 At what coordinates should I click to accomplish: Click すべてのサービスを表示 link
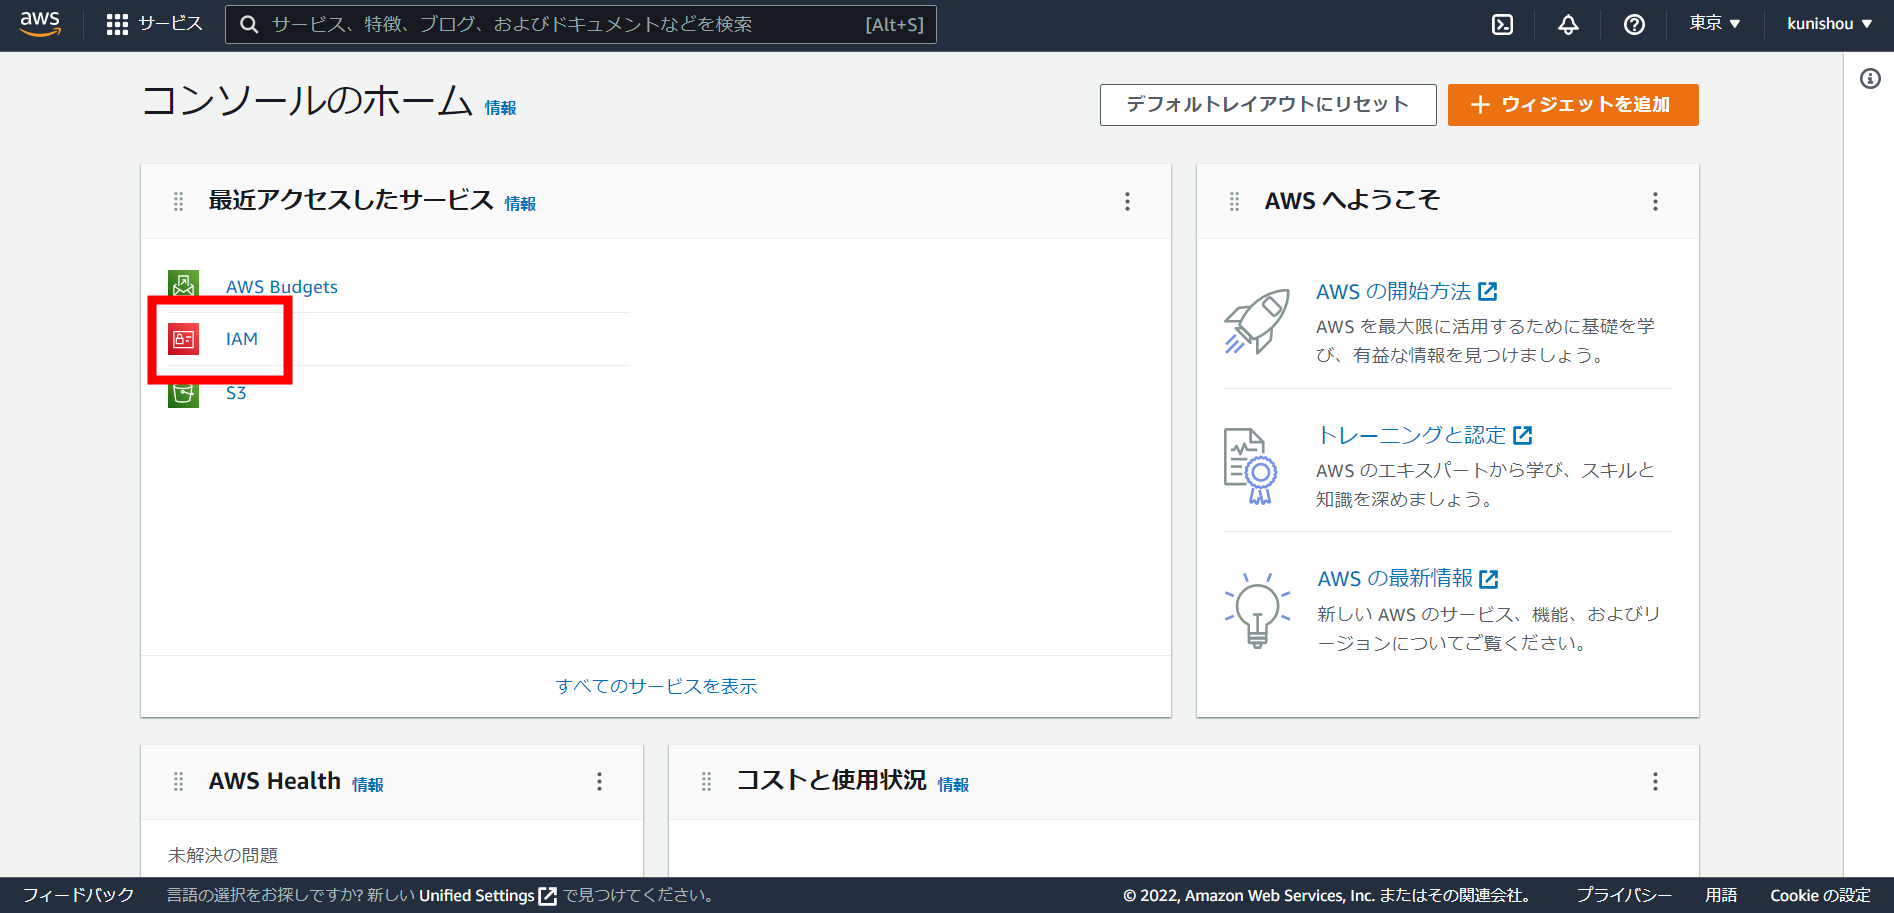pyautogui.click(x=656, y=686)
